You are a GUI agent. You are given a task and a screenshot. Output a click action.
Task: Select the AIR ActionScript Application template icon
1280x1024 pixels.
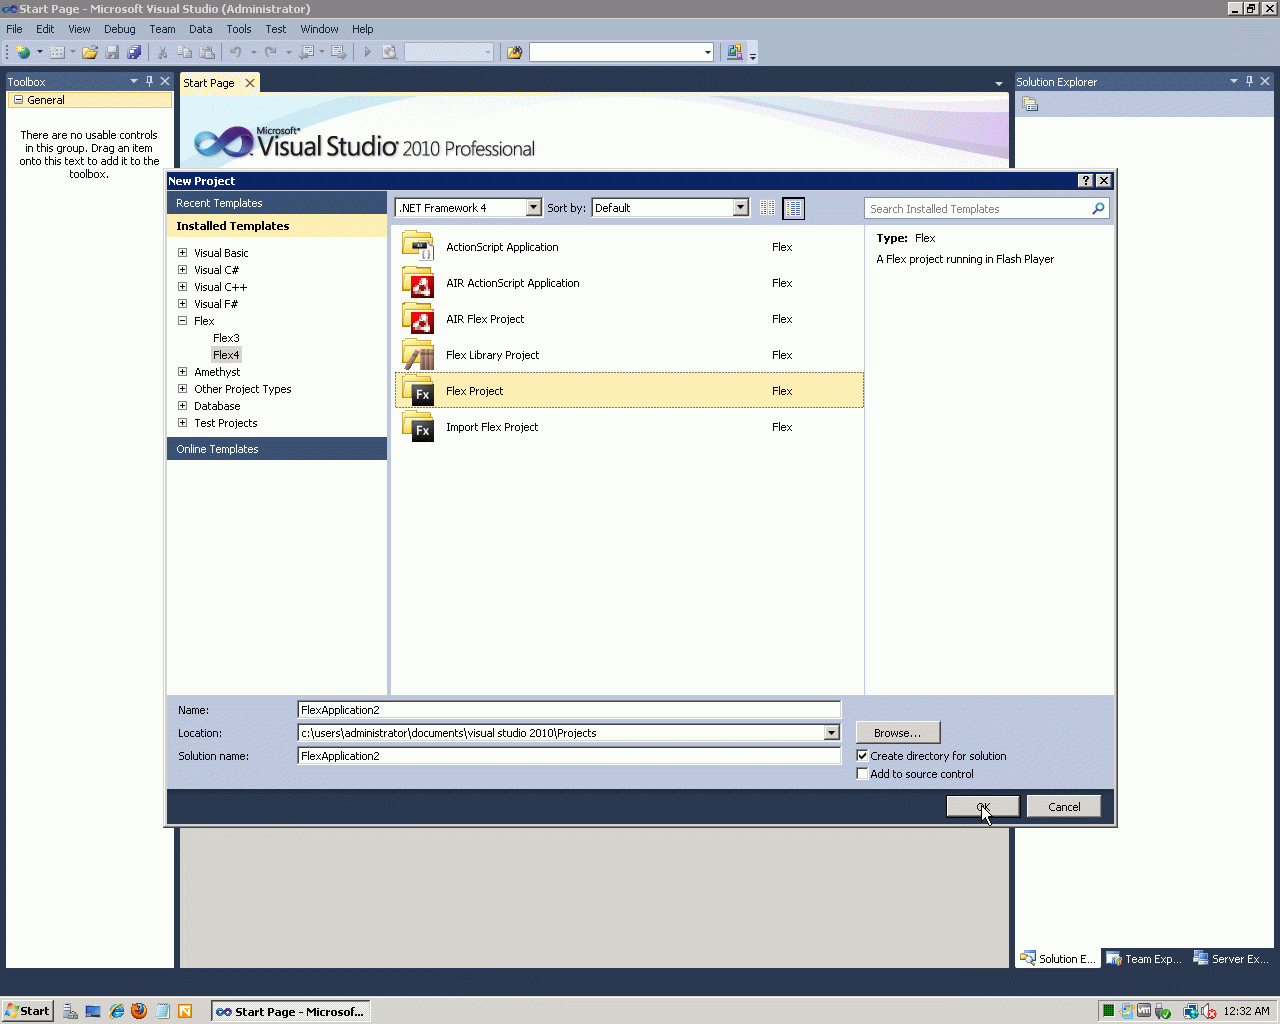(418, 283)
